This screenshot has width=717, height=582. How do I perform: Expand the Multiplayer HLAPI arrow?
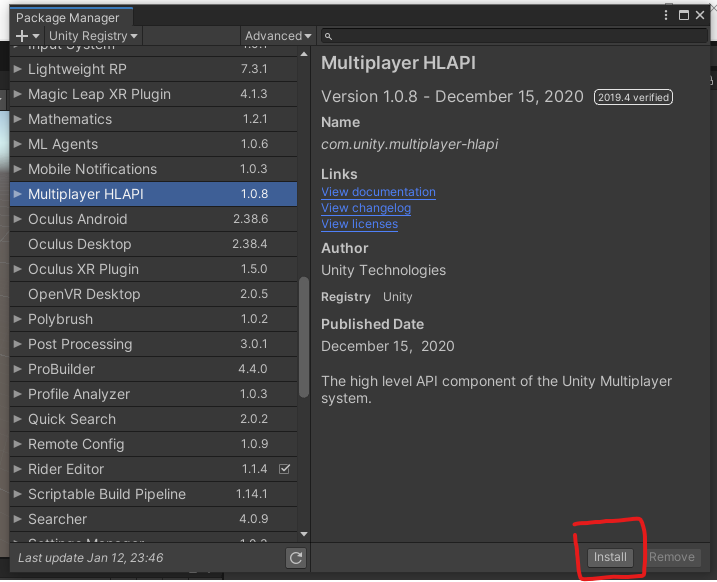tap(18, 194)
